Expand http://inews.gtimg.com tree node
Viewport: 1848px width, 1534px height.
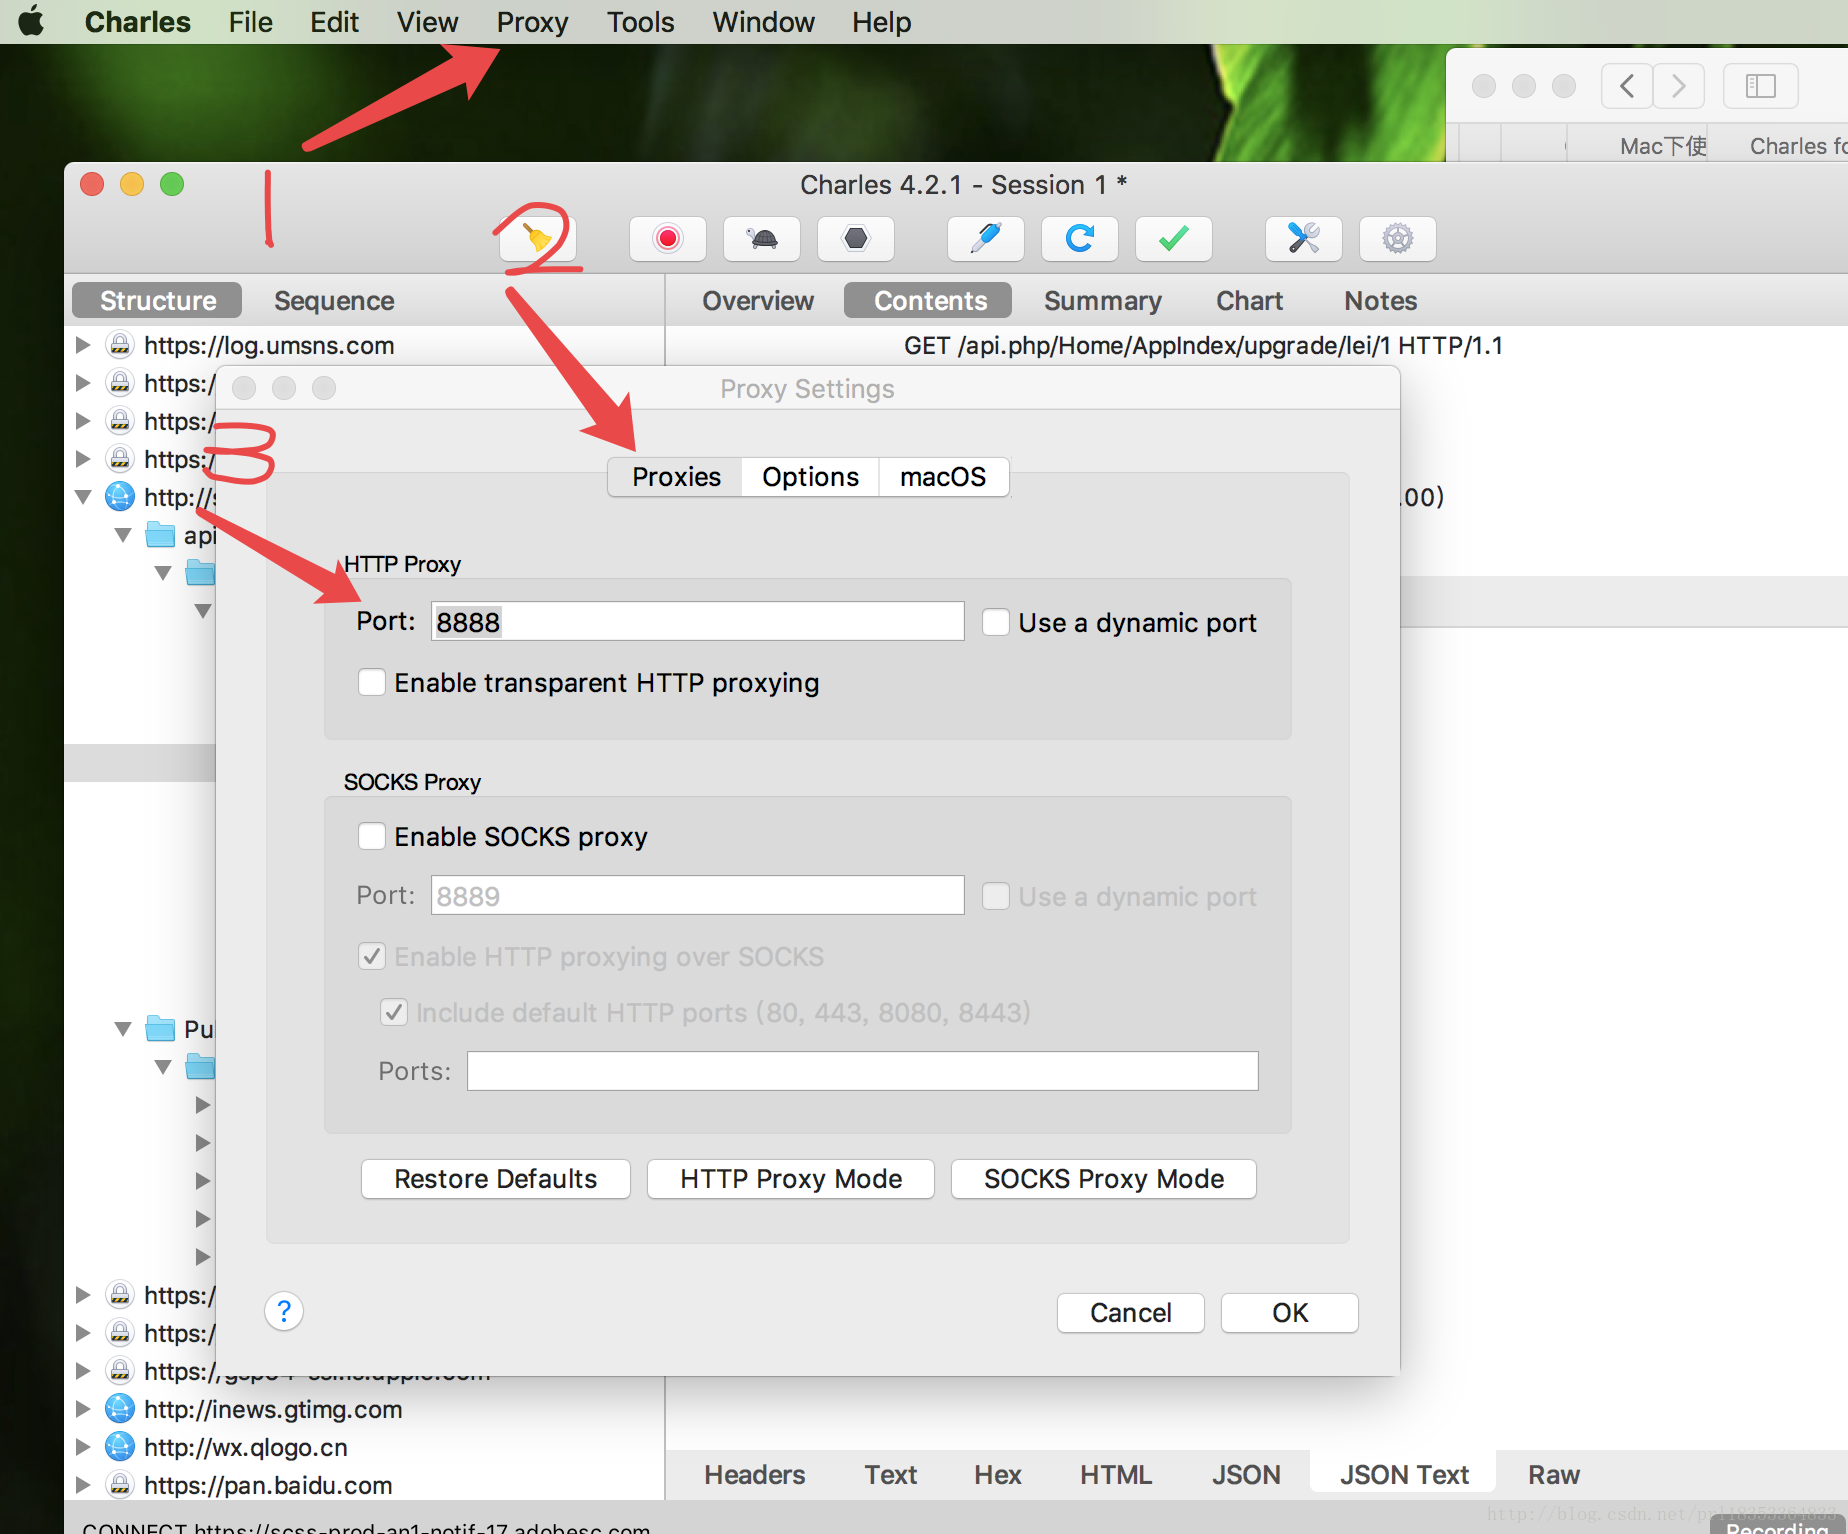tap(84, 1409)
